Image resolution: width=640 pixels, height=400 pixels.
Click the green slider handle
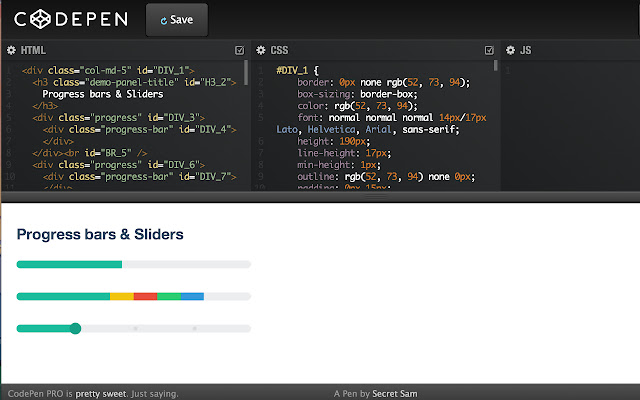(75, 328)
